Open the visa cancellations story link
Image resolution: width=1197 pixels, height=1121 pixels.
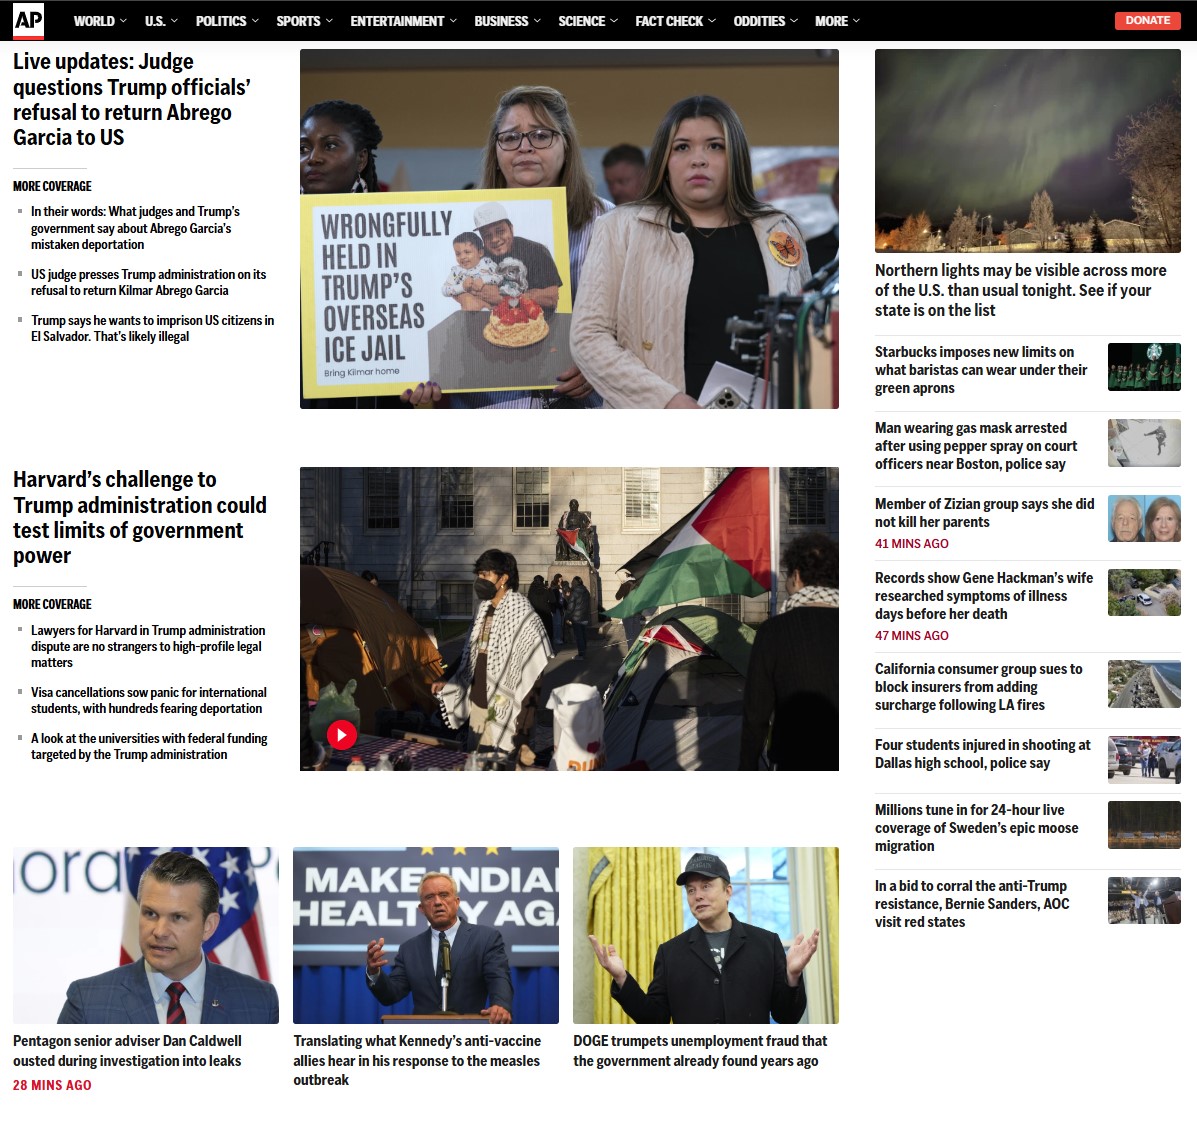149,700
